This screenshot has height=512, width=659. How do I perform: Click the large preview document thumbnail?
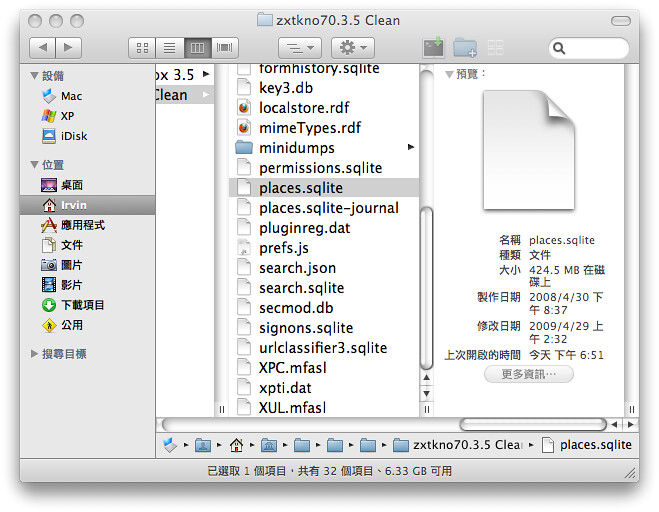pos(529,150)
